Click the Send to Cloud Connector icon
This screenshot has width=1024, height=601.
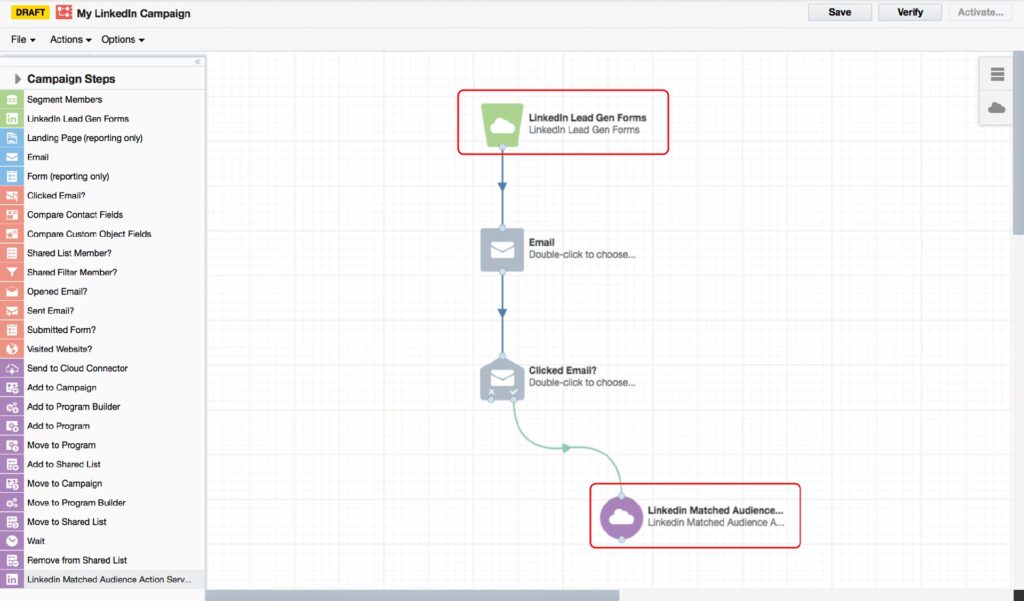[12, 368]
